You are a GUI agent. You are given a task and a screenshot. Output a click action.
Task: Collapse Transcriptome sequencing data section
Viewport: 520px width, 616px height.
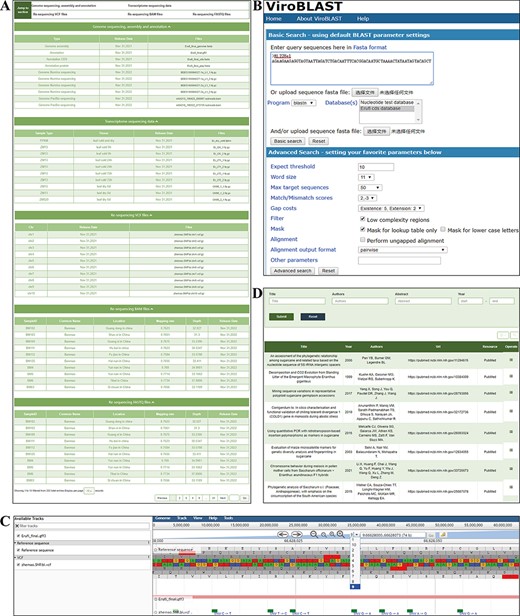pyautogui.click(x=132, y=121)
